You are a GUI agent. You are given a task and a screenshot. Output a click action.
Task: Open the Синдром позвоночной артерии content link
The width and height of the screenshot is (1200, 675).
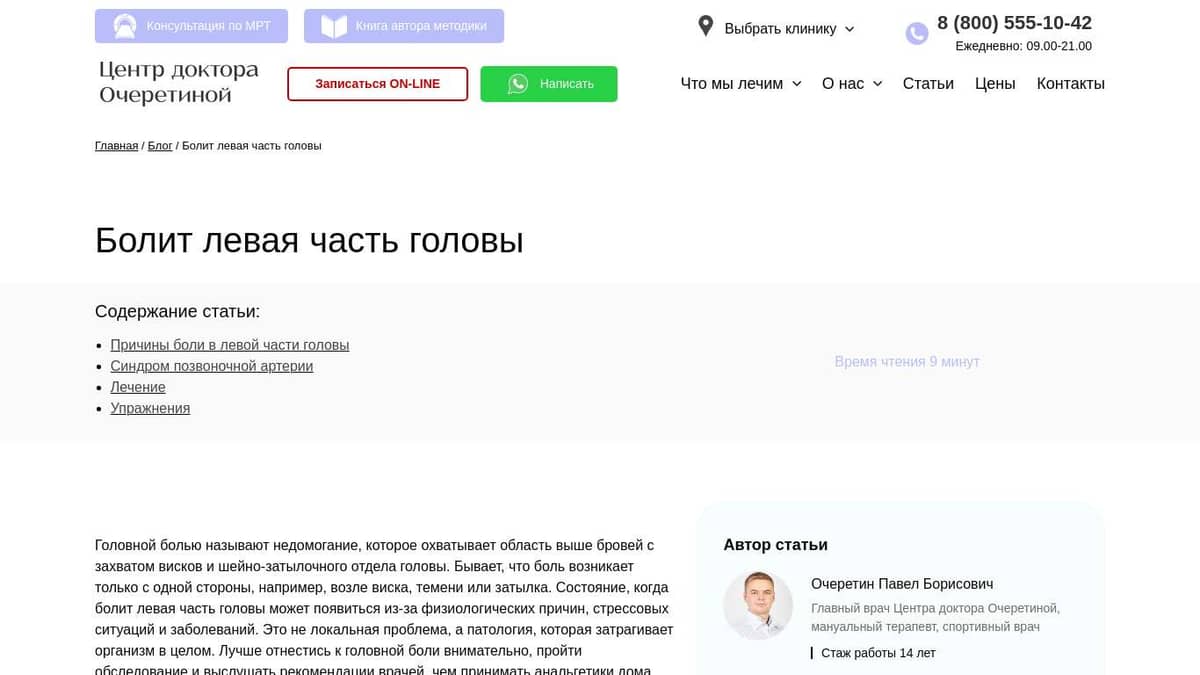(x=211, y=366)
